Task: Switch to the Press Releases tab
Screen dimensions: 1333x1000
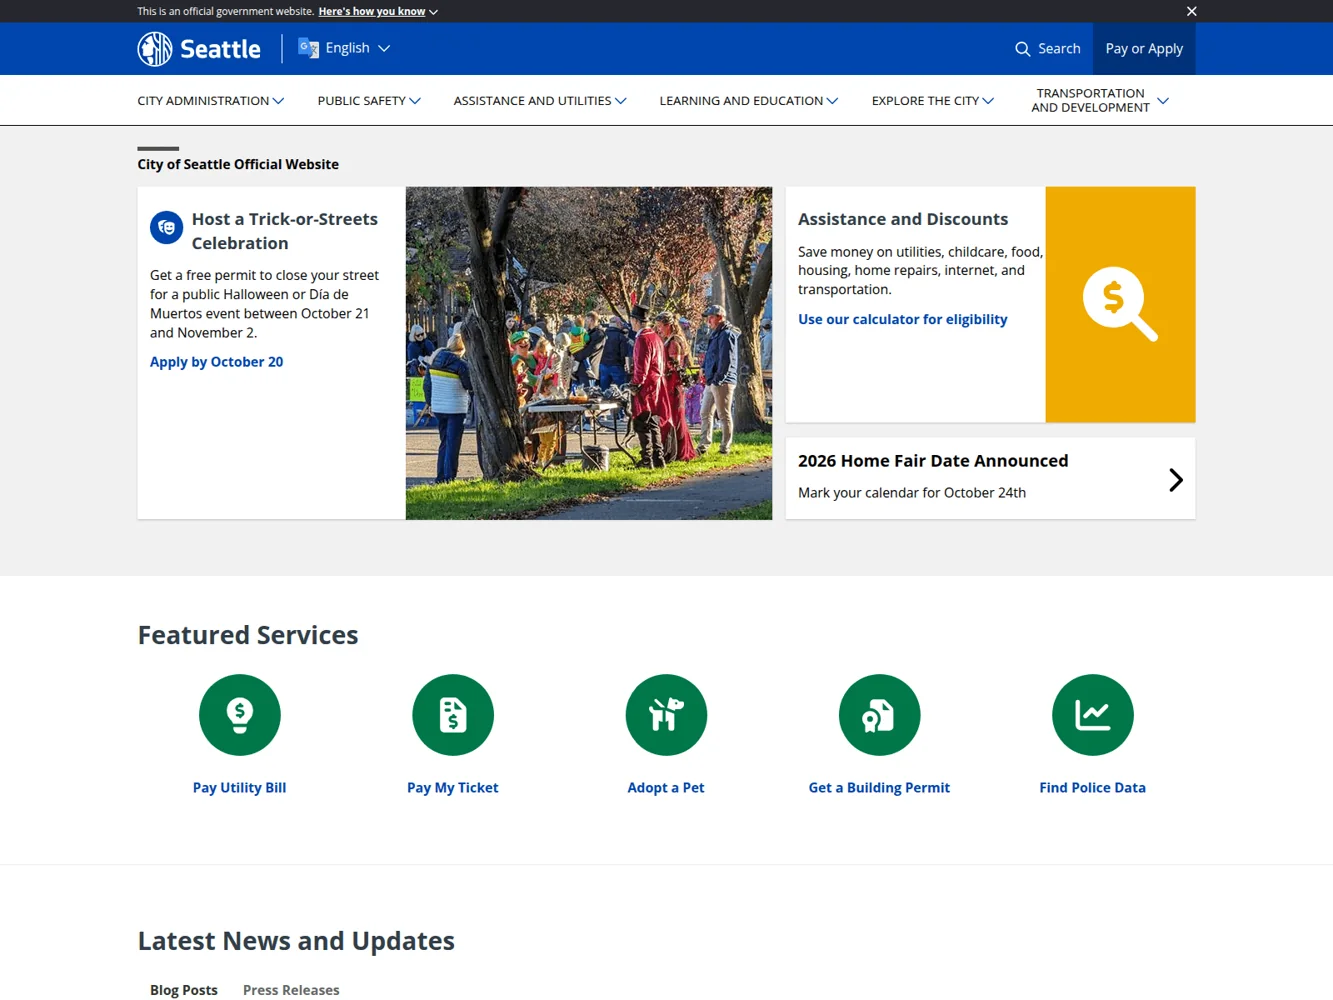Action: pyautogui.click(x=291, y=990)
